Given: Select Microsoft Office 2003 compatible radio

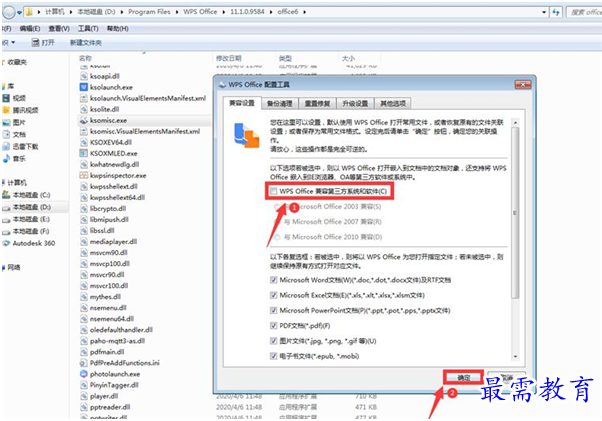Looking at the screenshot, I should pos(277,206).
